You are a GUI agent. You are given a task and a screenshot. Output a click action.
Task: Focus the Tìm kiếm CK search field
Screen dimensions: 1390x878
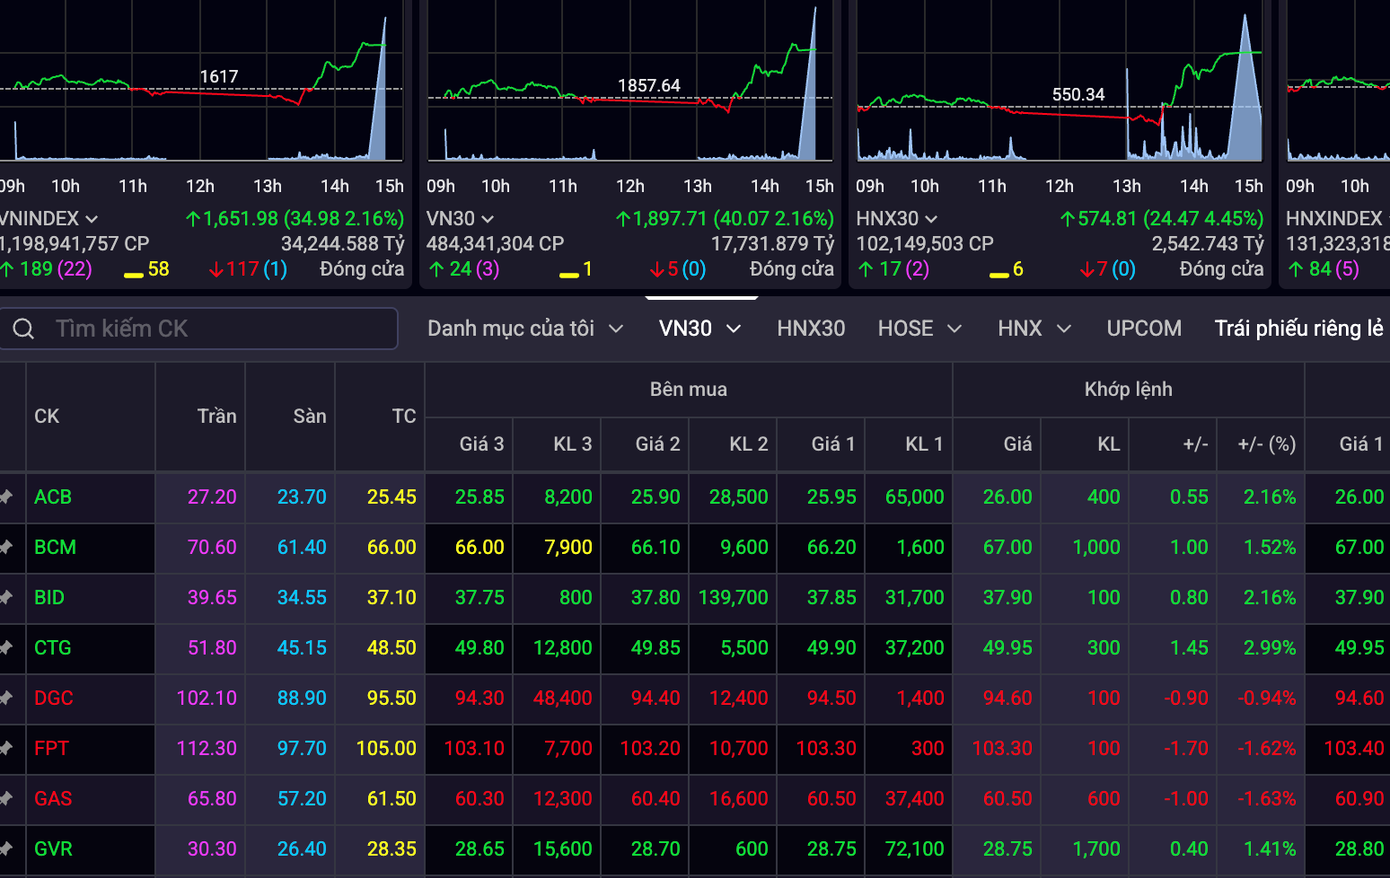click(x=220, y=329)
